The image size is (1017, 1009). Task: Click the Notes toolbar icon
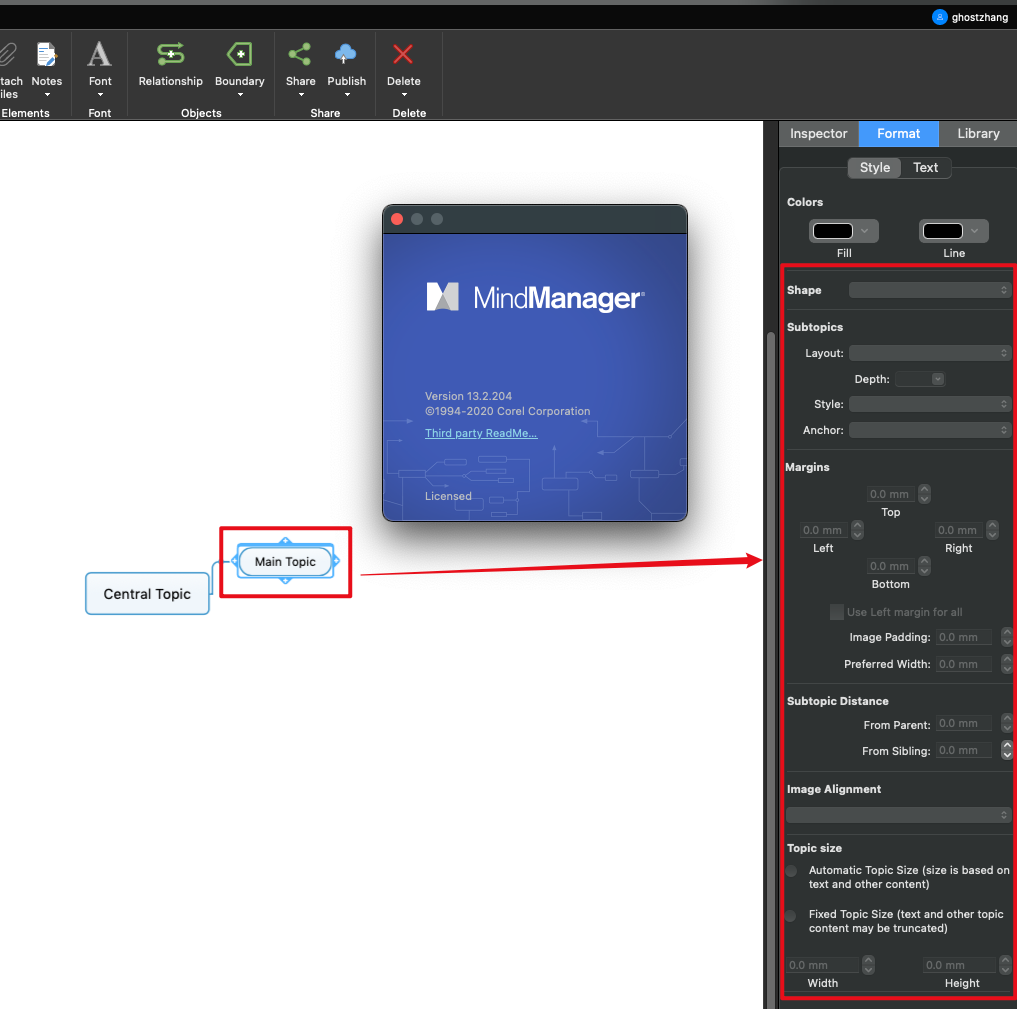[46, 56]
